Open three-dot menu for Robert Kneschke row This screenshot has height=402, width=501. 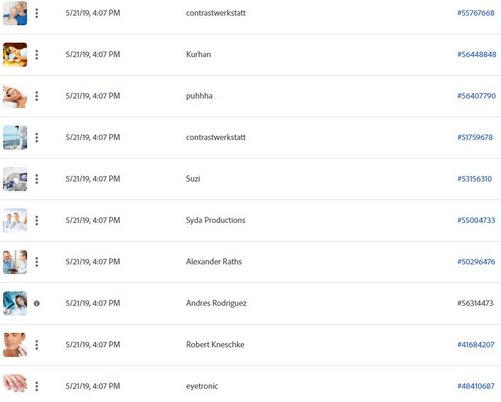click(37, 345)
